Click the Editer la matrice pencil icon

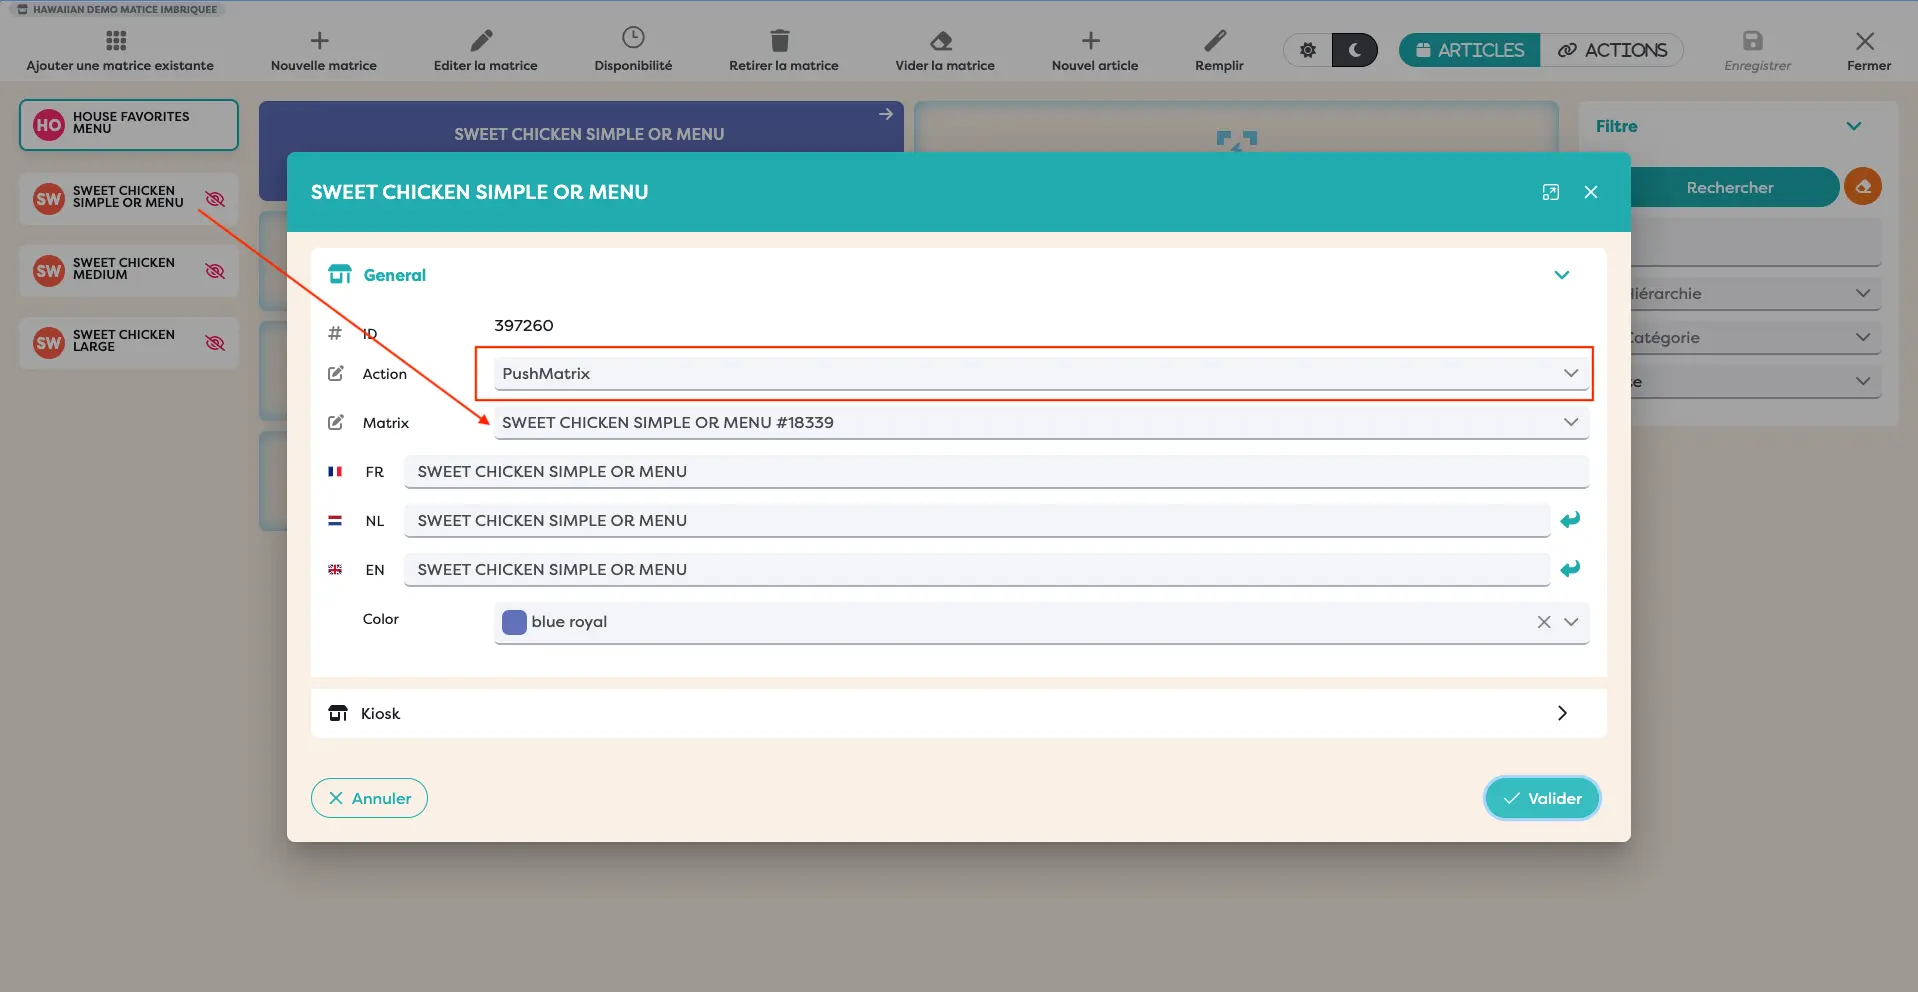482,41
